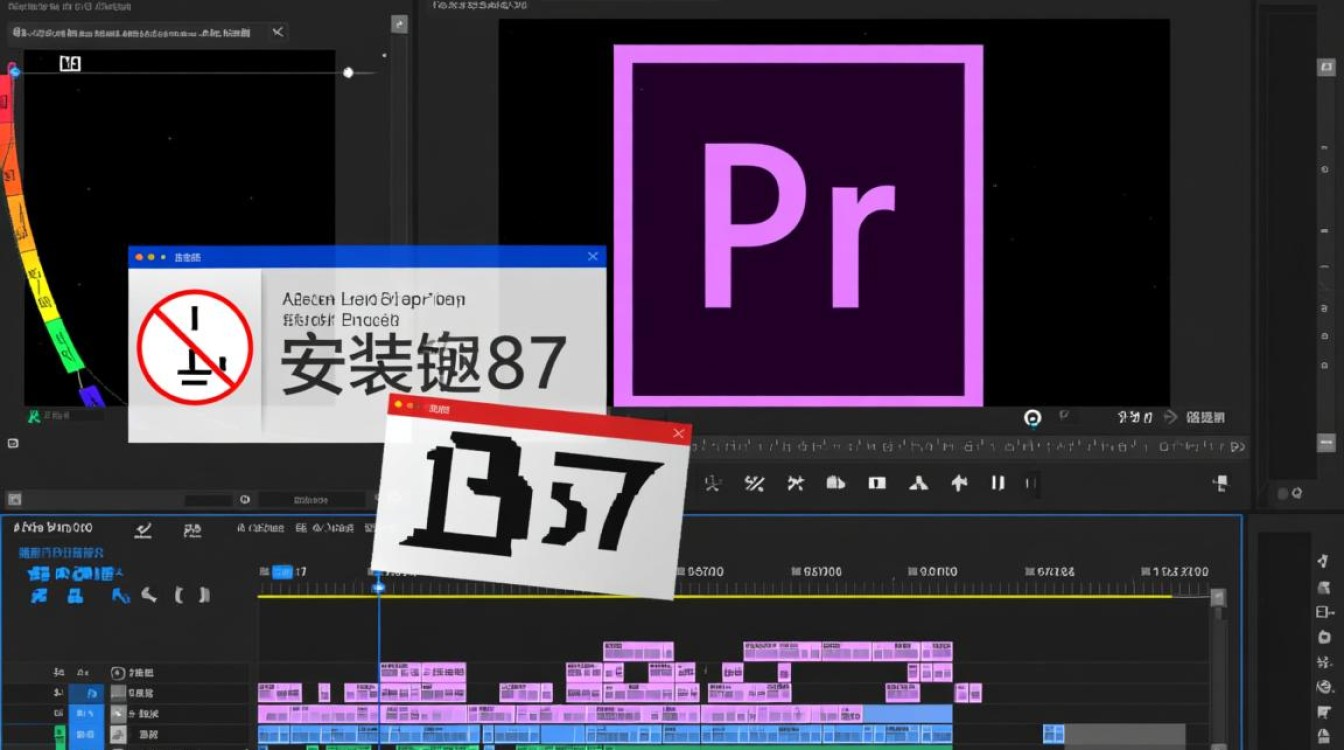This screenshot has height=750, width=1344.
Task: Click the timeline's vertical scrollbar handle
Action: tap(1217, 598)
